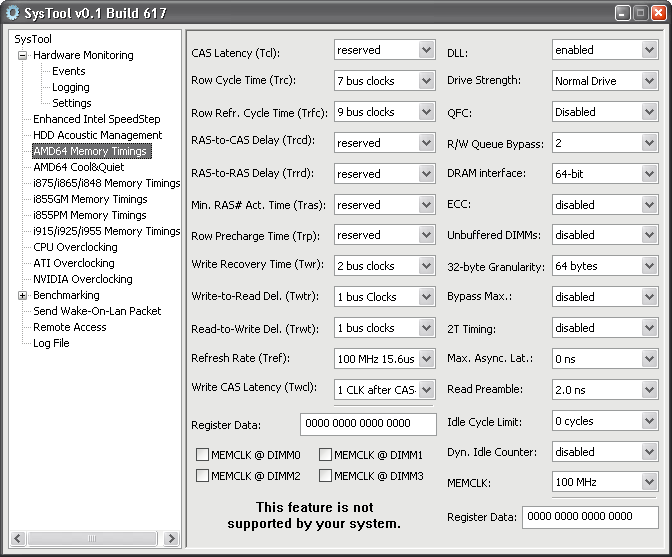Select Logging under Hardware Monitoring
The height and width of the screenshot is (557, 672).
(70, 87)
